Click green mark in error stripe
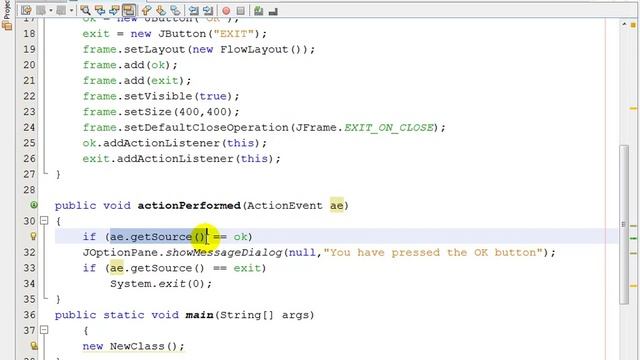Screen dimensions: 640x360 (633, 238)
